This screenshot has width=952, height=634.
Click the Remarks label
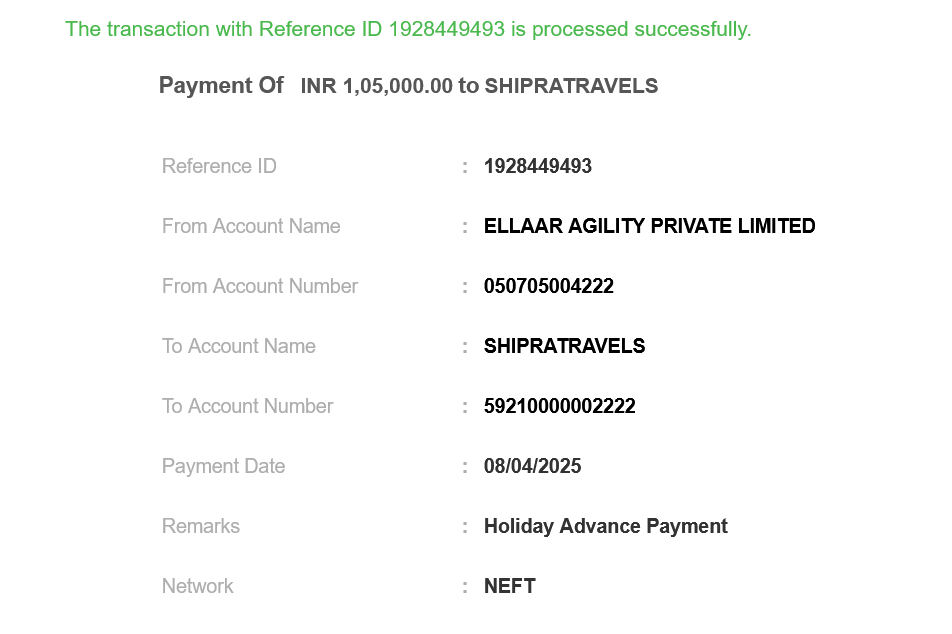click(x=200, y=526)
